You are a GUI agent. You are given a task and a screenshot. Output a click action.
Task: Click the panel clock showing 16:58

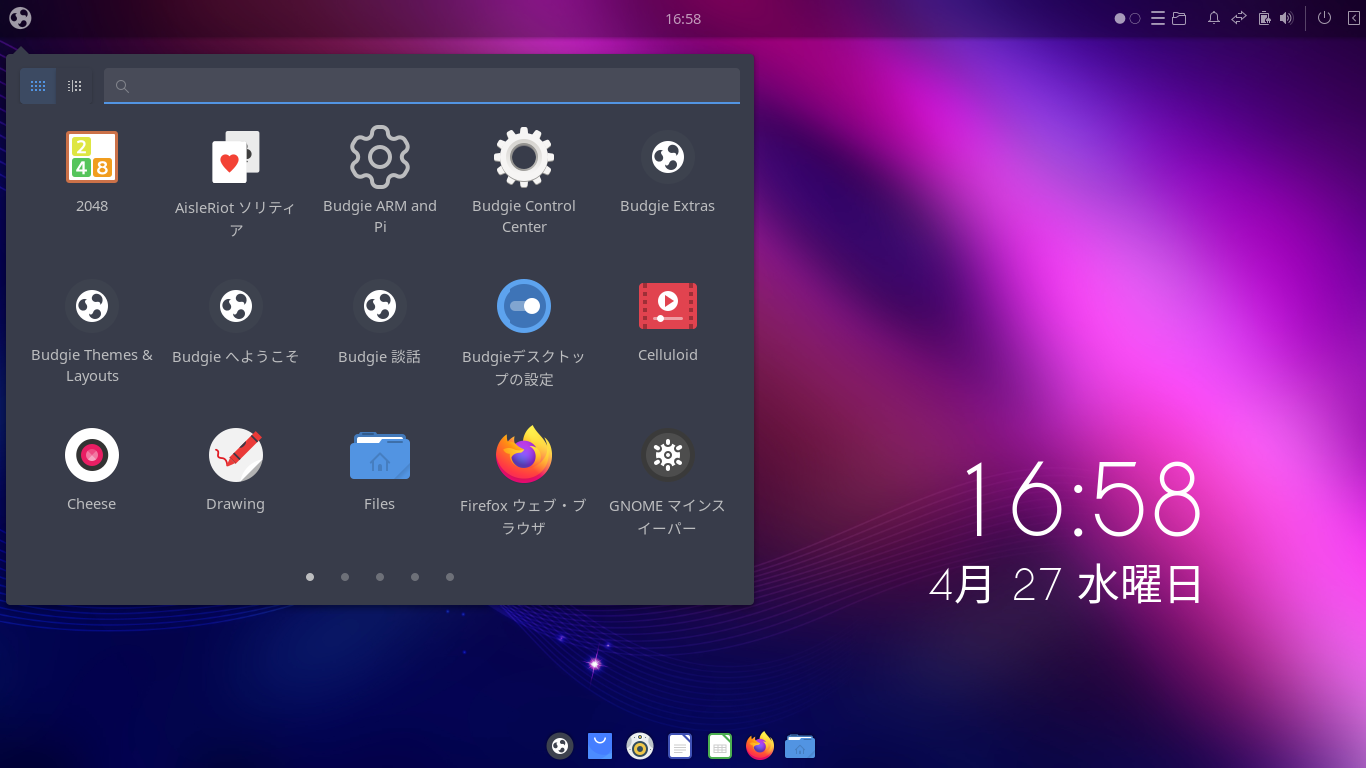click(x=683, y=19)
